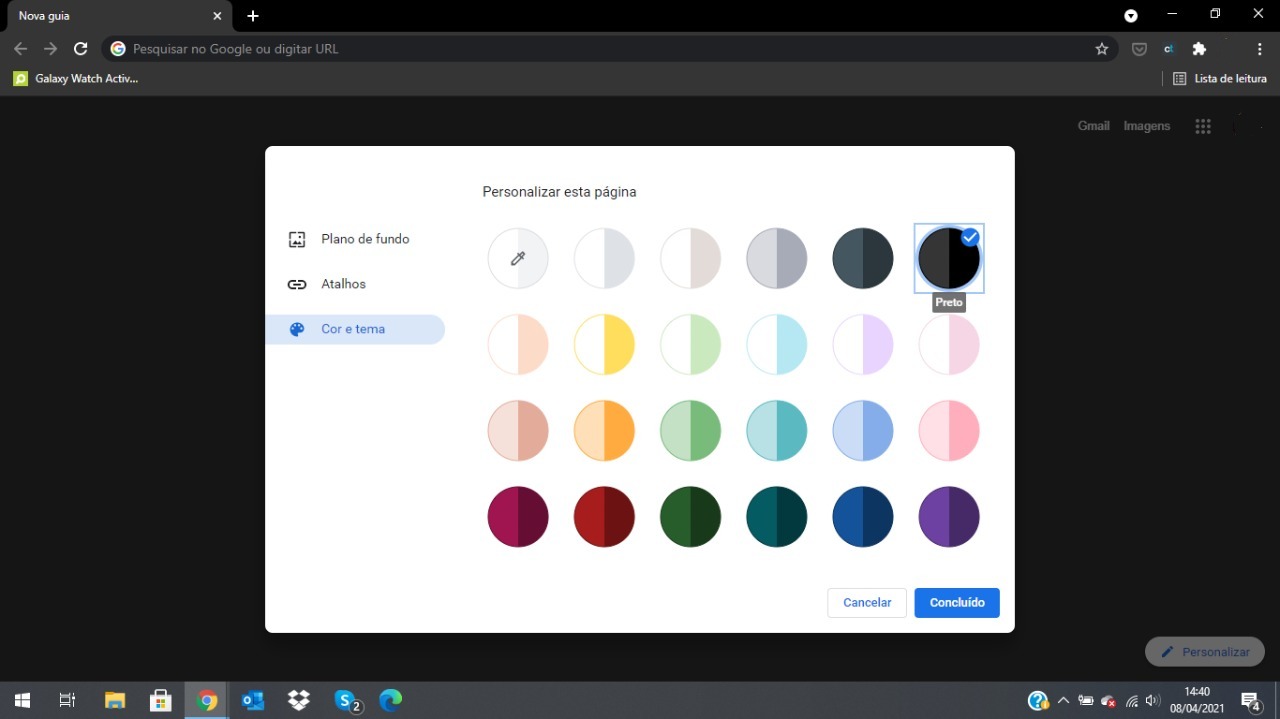Choose the dark green theme swatch
This screenshot has width=1280, height=719.
click(690, 516)
